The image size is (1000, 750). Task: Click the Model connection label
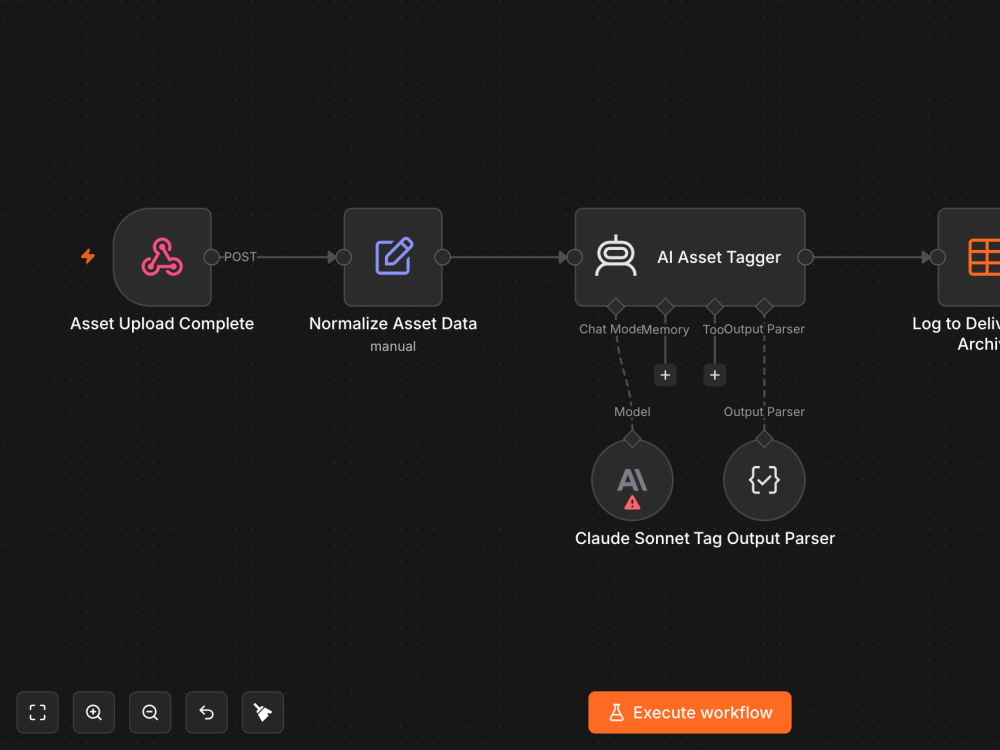pyautogui.click(x=632, y=412)
